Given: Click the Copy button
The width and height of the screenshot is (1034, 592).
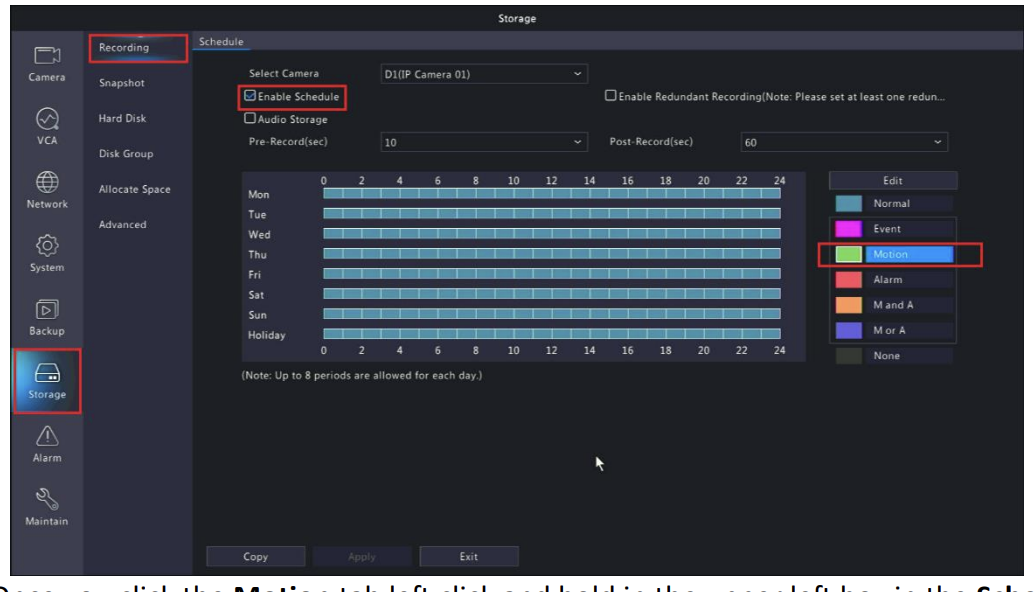Looking at the screenshot, I should 255,556.
